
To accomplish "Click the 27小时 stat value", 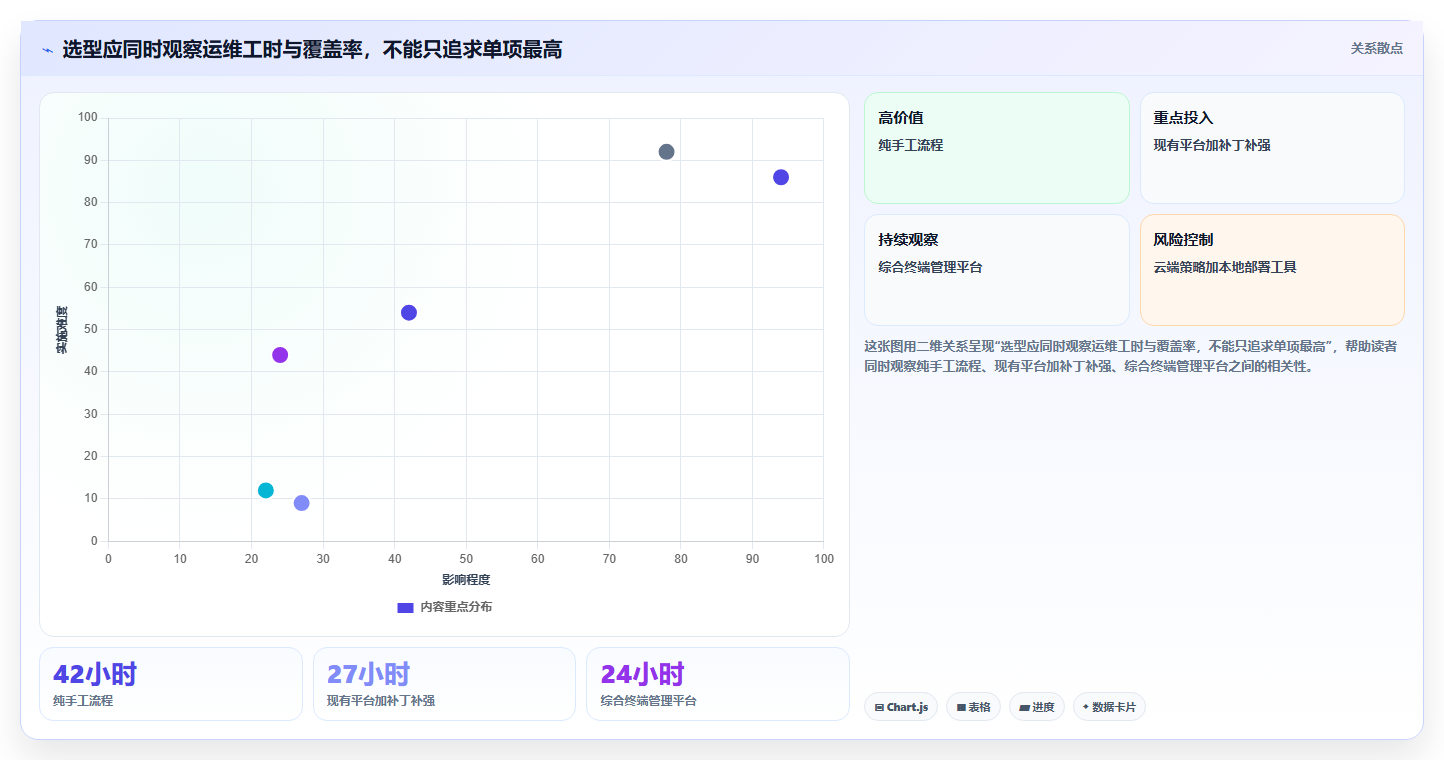I will 369,674.
